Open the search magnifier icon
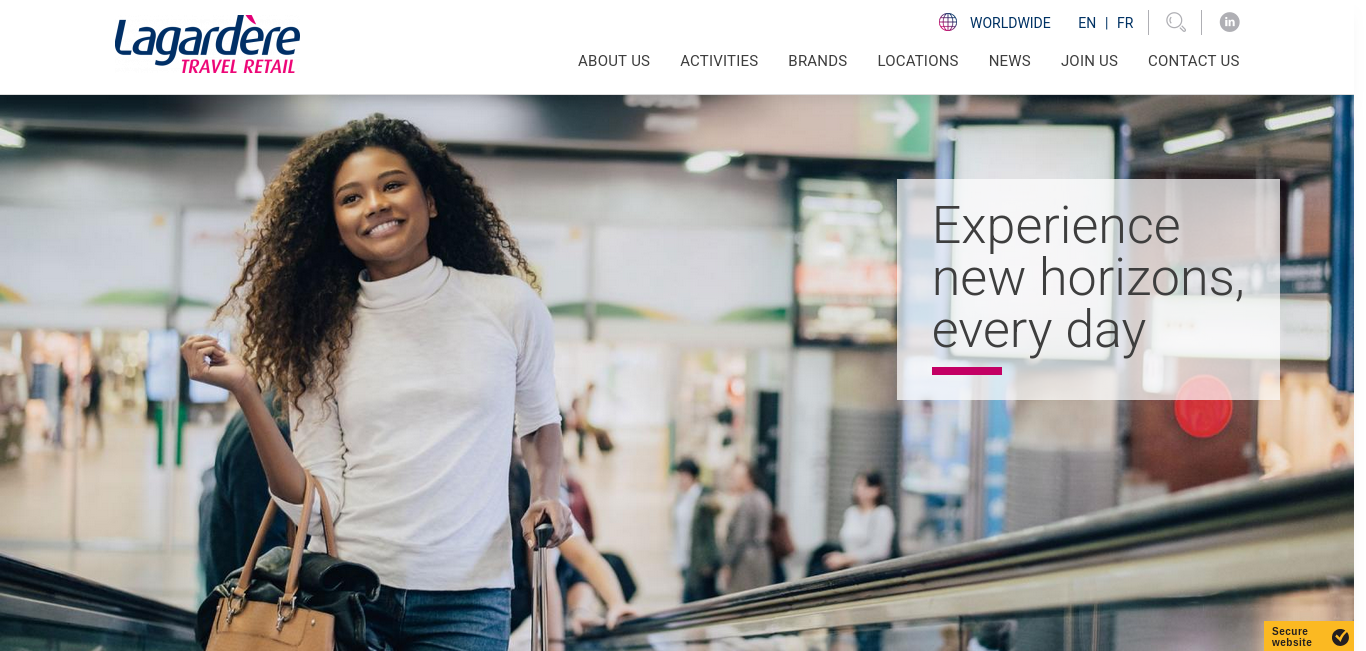Image resolution: width=1366 pixels, height=651 pixels. (1176, 22)
